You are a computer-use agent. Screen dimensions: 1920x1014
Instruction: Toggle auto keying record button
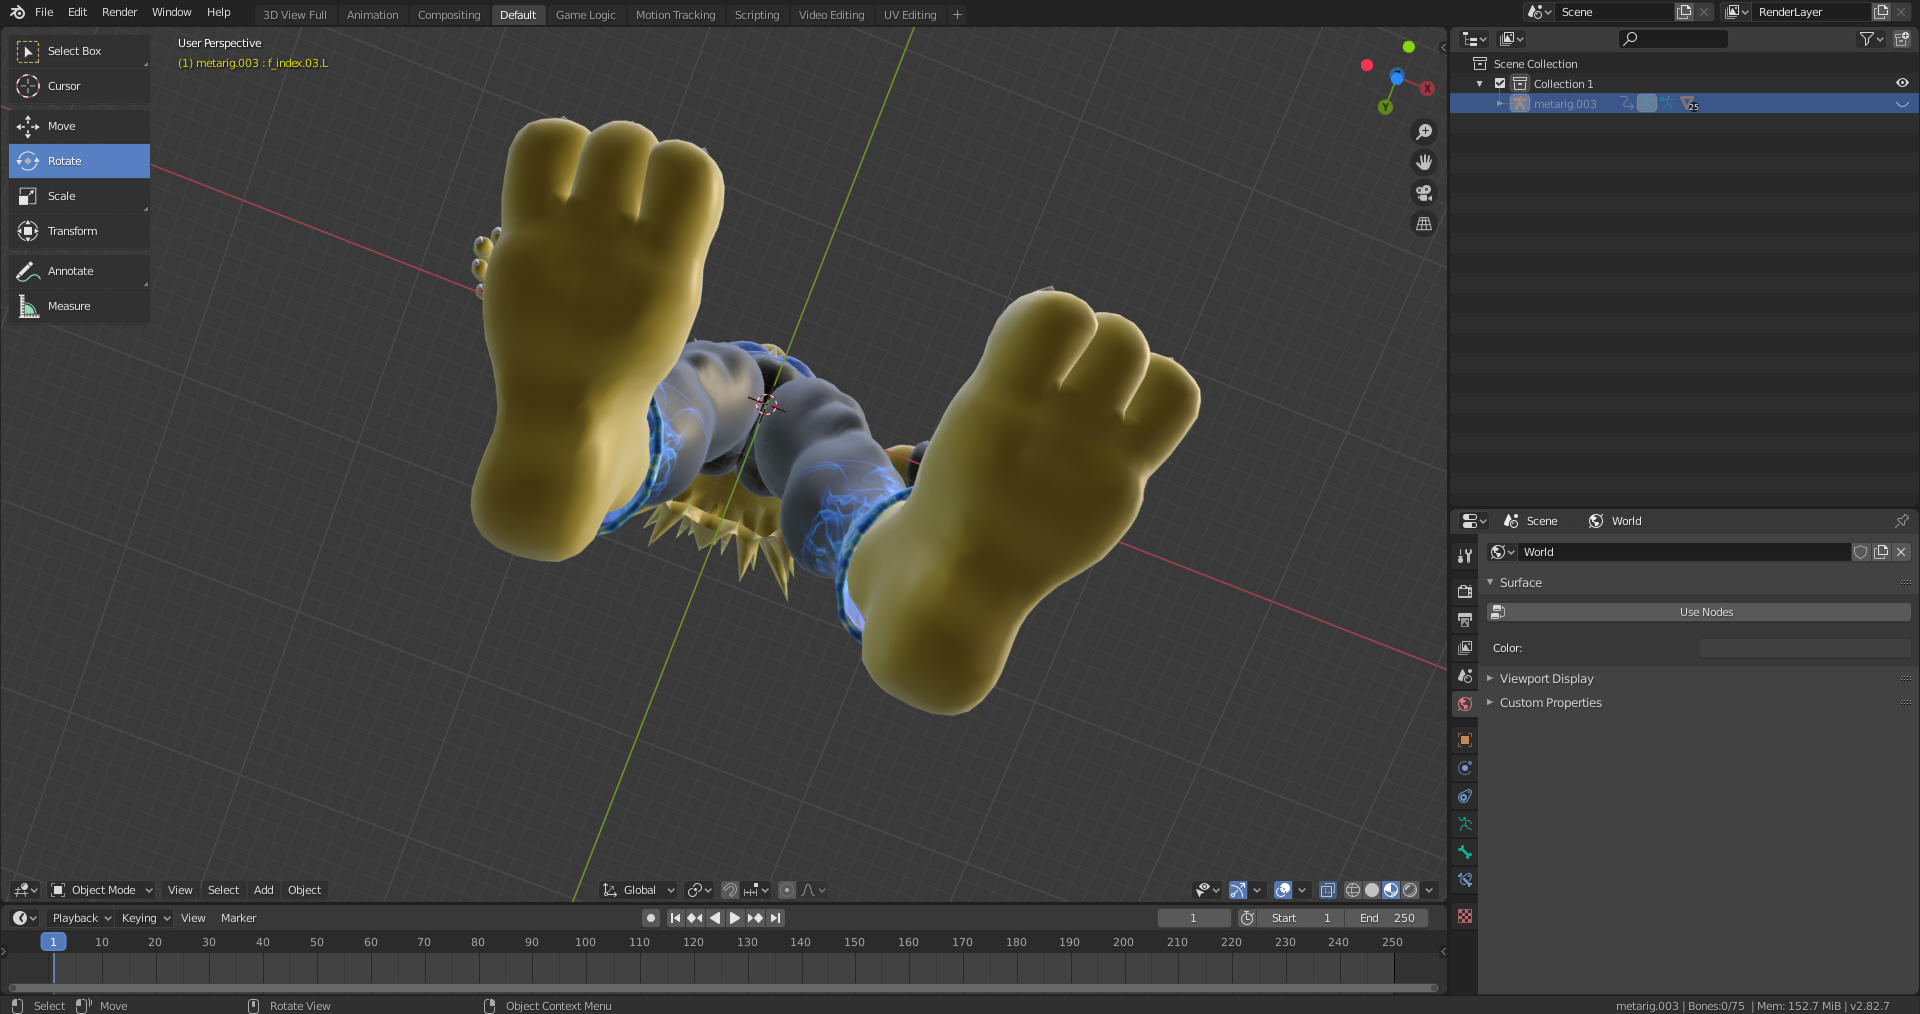tap(651, 918)
